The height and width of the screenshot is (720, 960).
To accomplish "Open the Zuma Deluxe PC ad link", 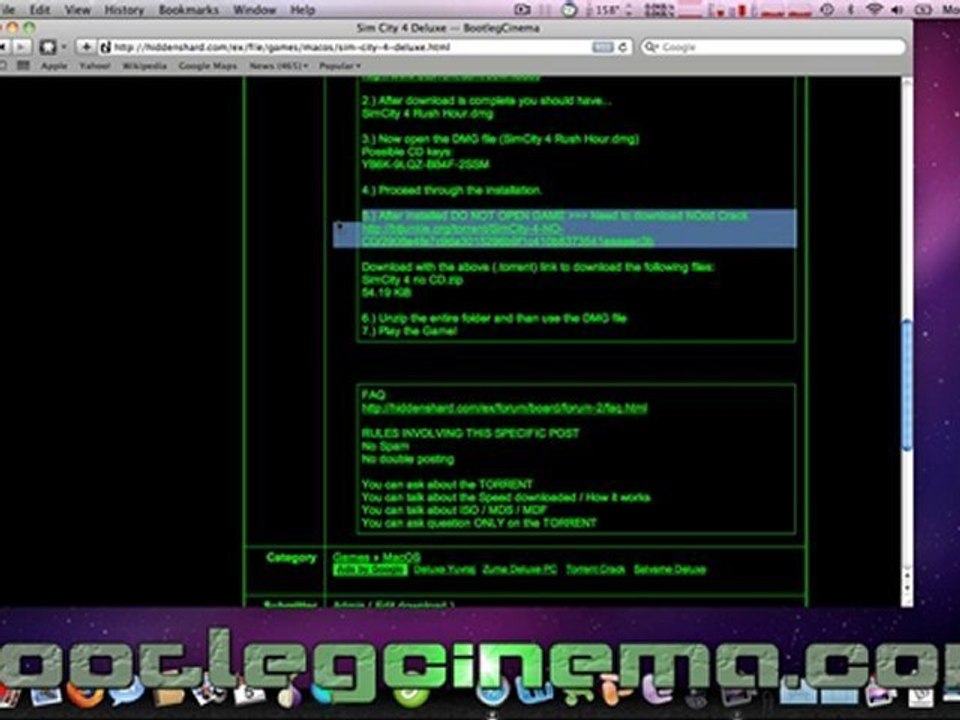I will point(520,569).
